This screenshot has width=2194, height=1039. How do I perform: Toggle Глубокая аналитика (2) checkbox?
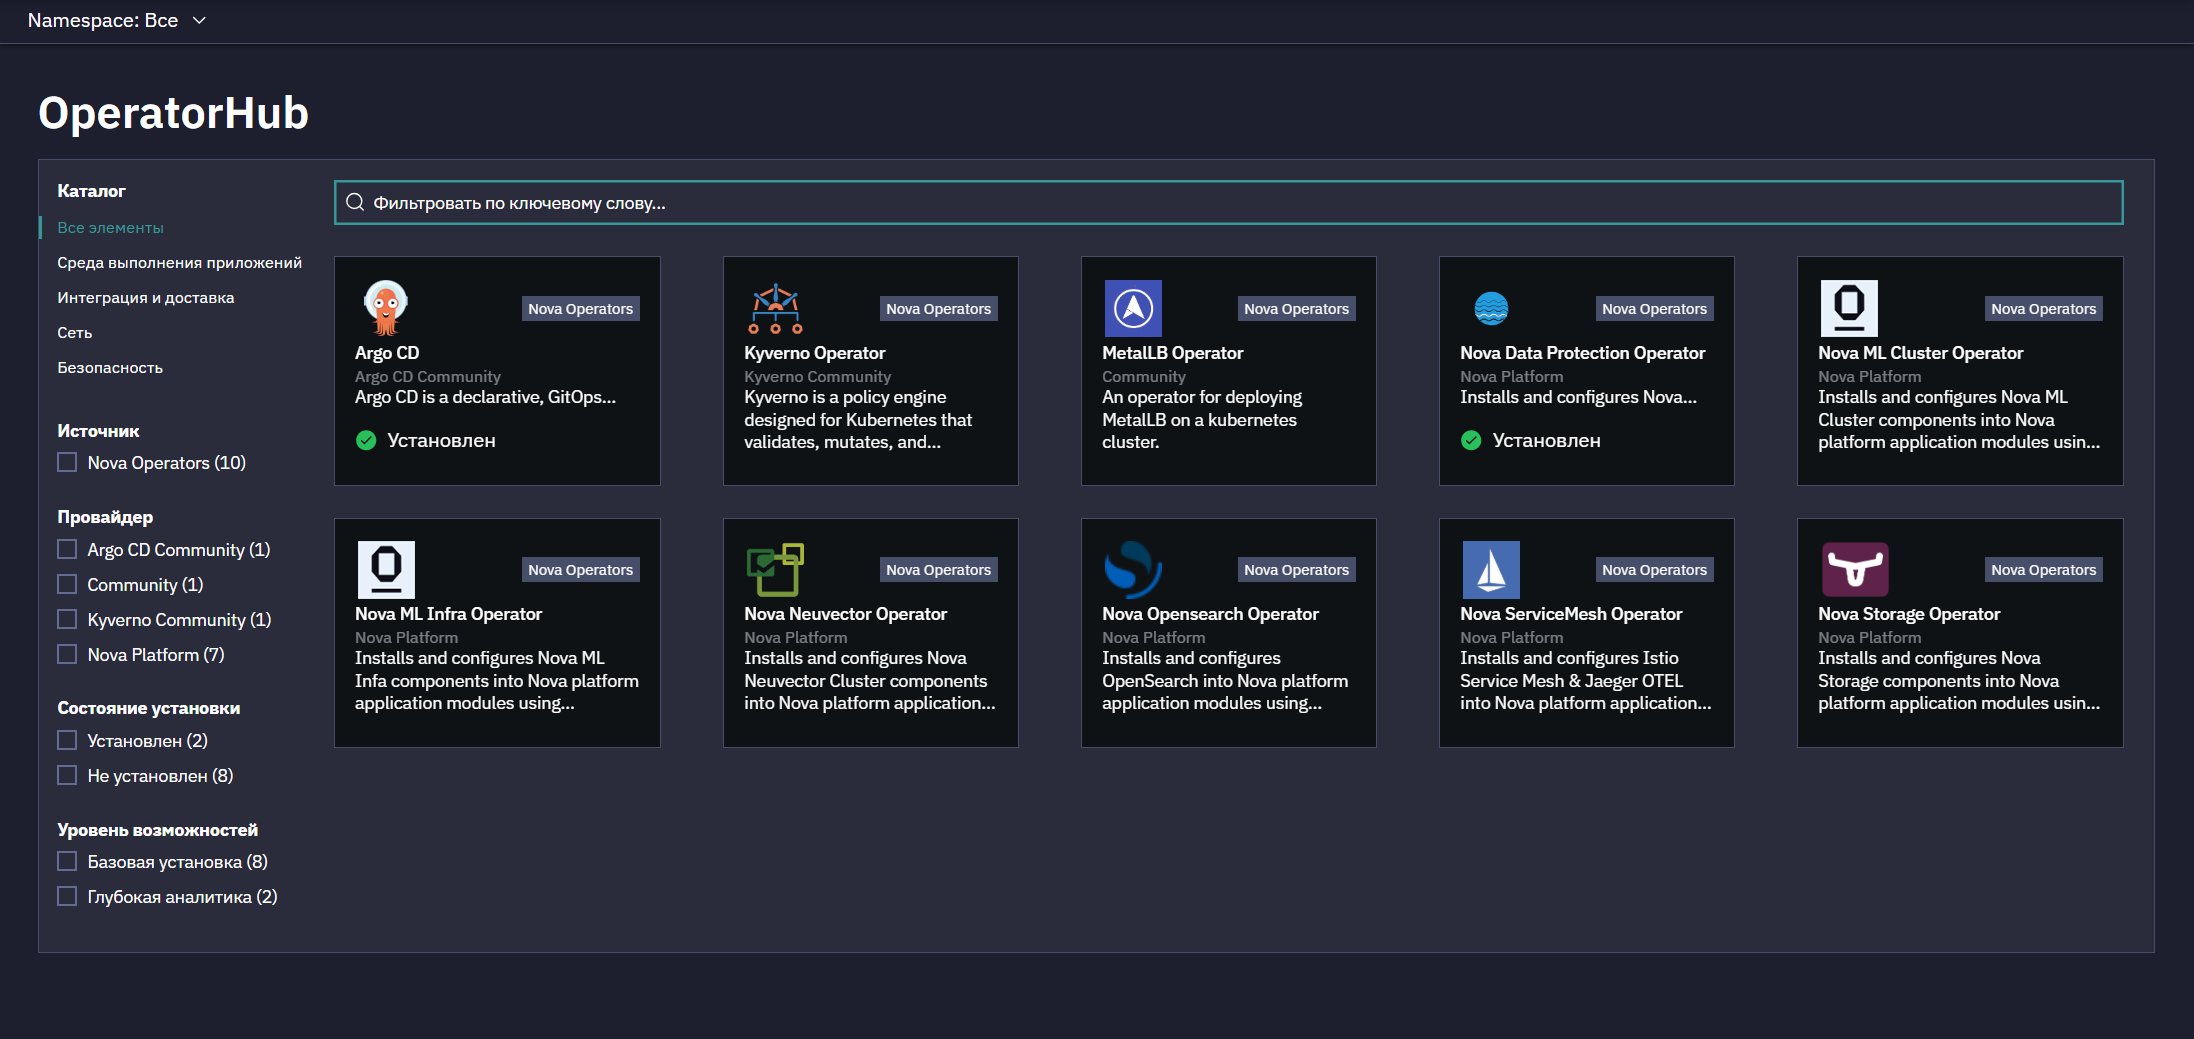coord(67,896)
